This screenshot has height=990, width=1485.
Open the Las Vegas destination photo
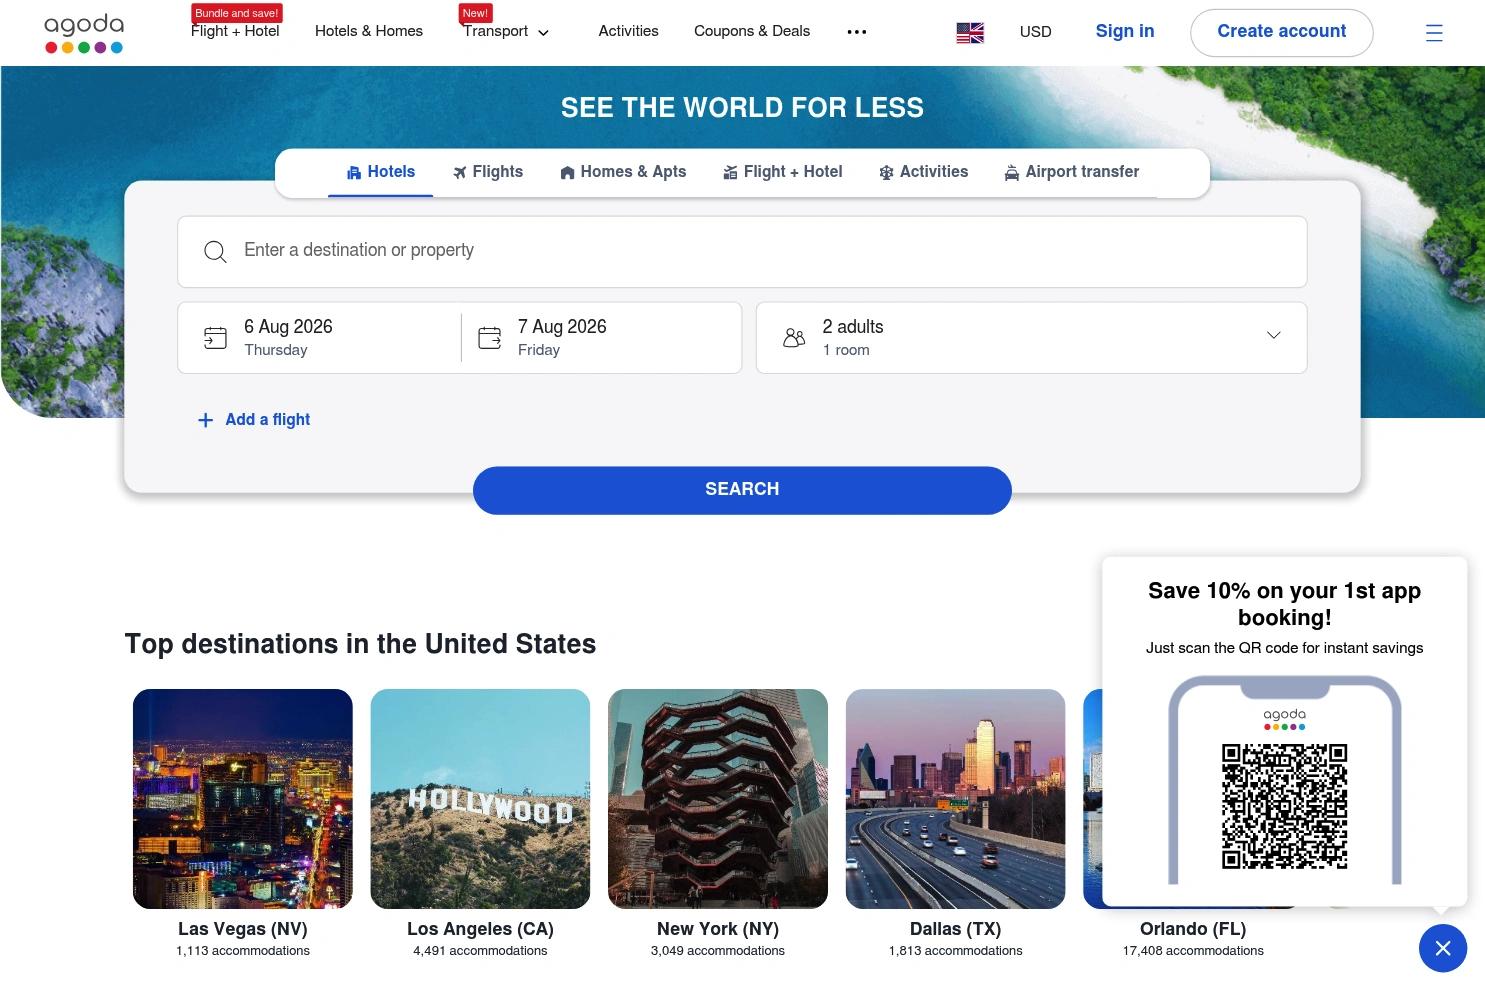(243, 799)
